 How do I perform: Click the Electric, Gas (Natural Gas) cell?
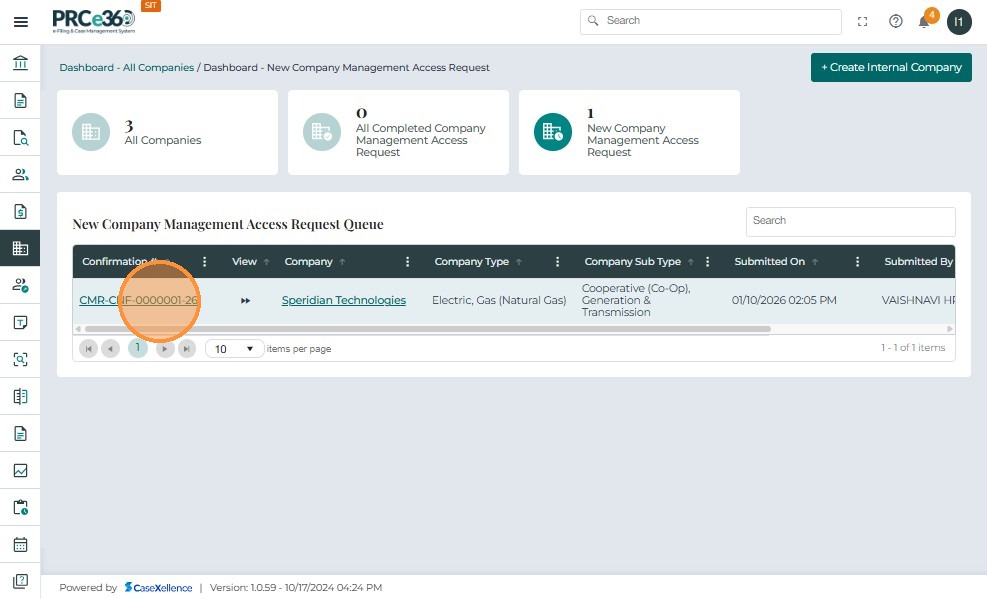coord(499,300)
